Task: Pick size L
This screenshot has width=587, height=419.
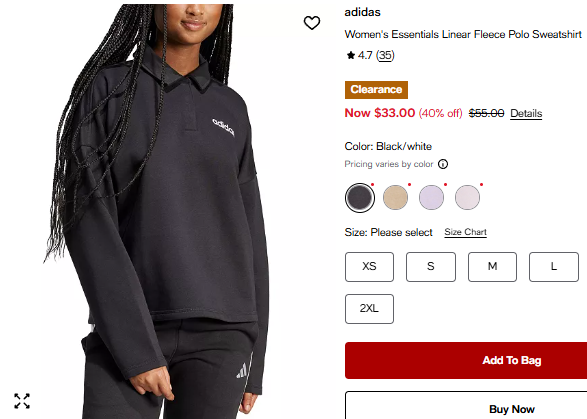Action: click(x=554, y=267)
